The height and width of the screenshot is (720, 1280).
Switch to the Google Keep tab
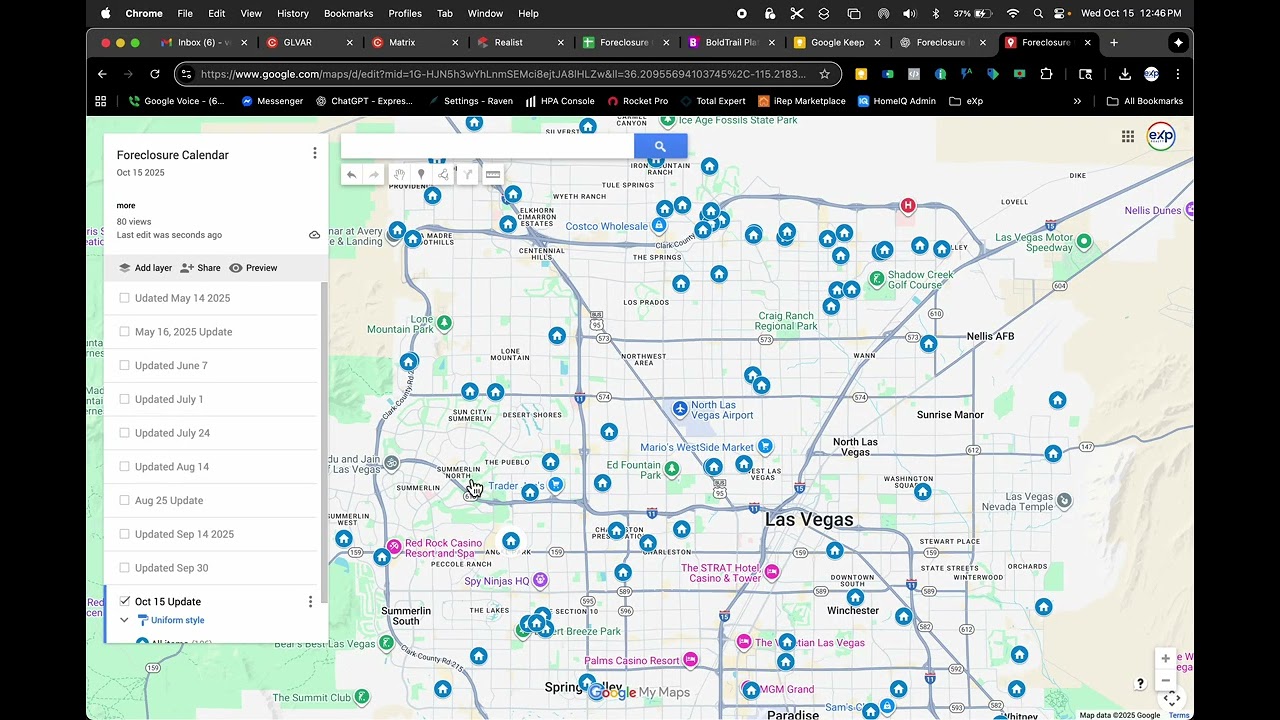[x=837, y=43]
